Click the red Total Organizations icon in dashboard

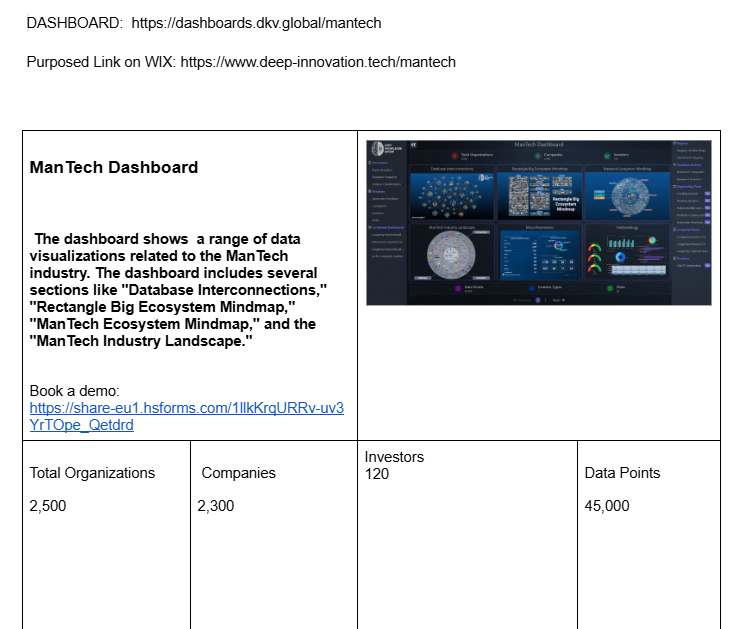click(455, 156)
